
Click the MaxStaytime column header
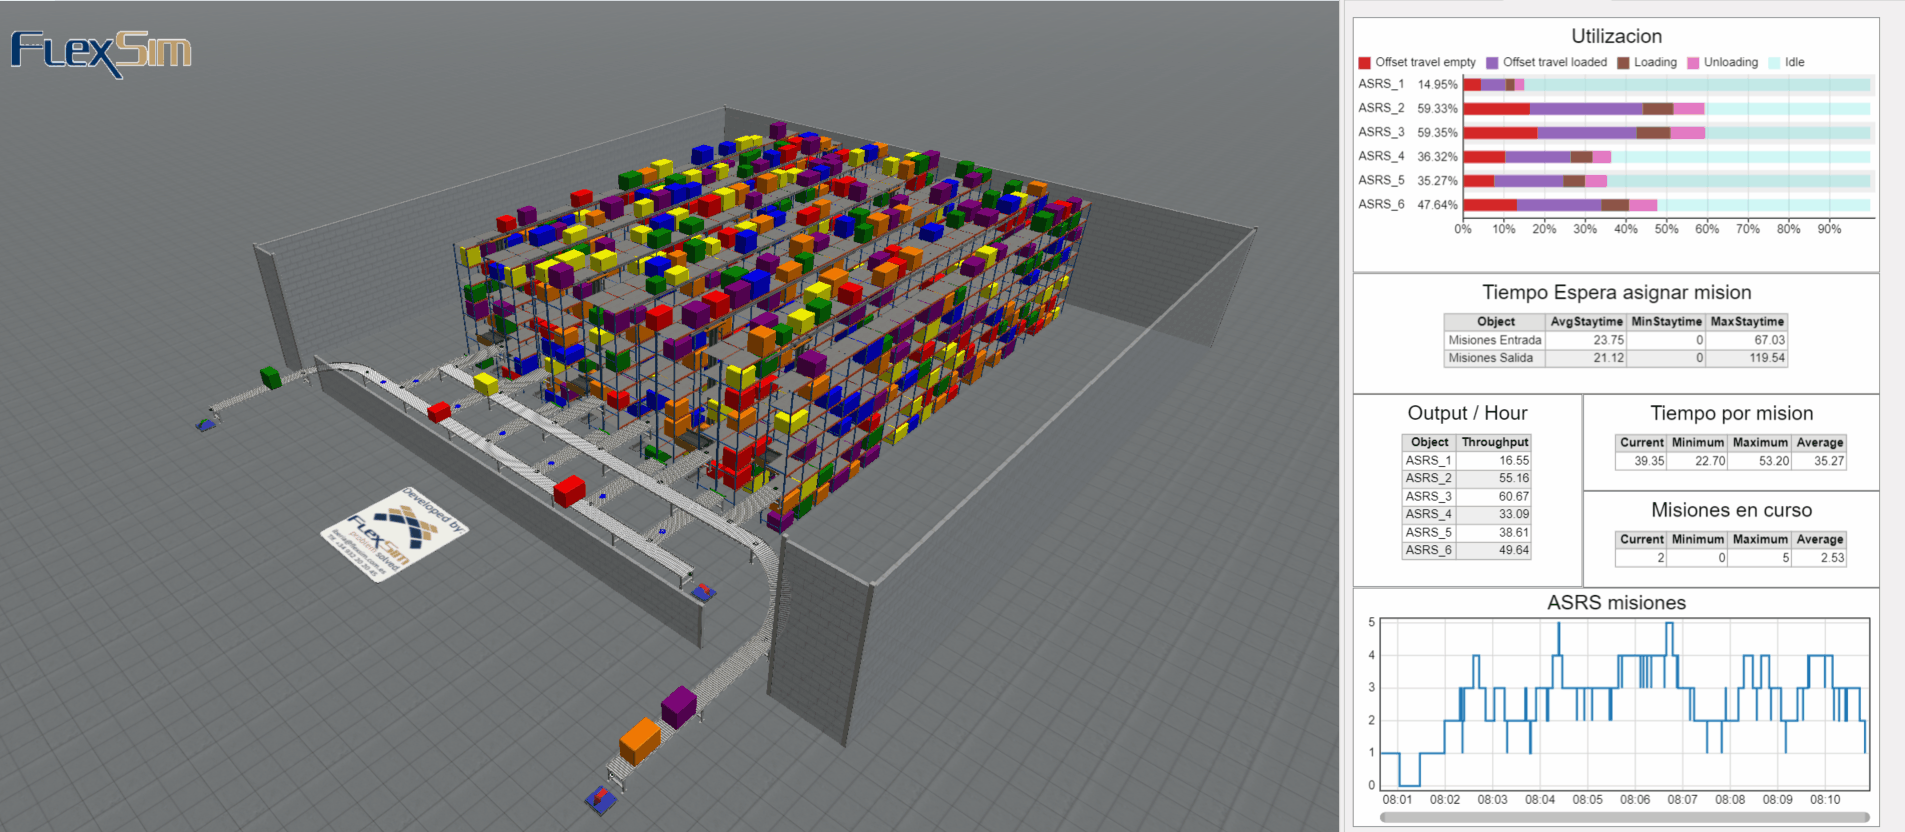pyautogui.click(x=1747, y=322)
